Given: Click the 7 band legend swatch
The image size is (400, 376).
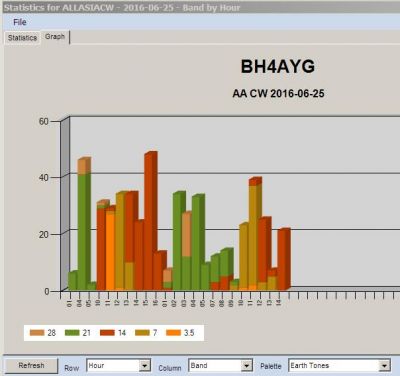Looking at the screenshot, I should coord(142,333).
